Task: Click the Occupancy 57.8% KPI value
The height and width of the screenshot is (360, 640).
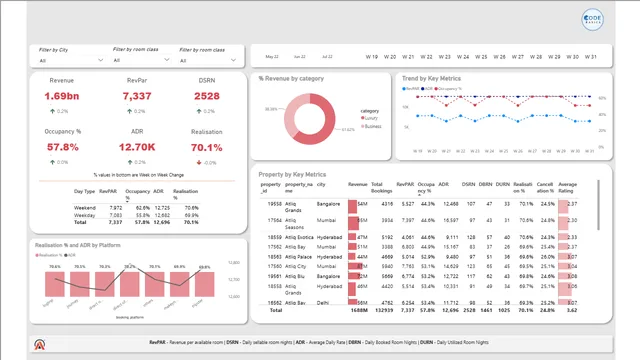Action: [x=62, y=147]
